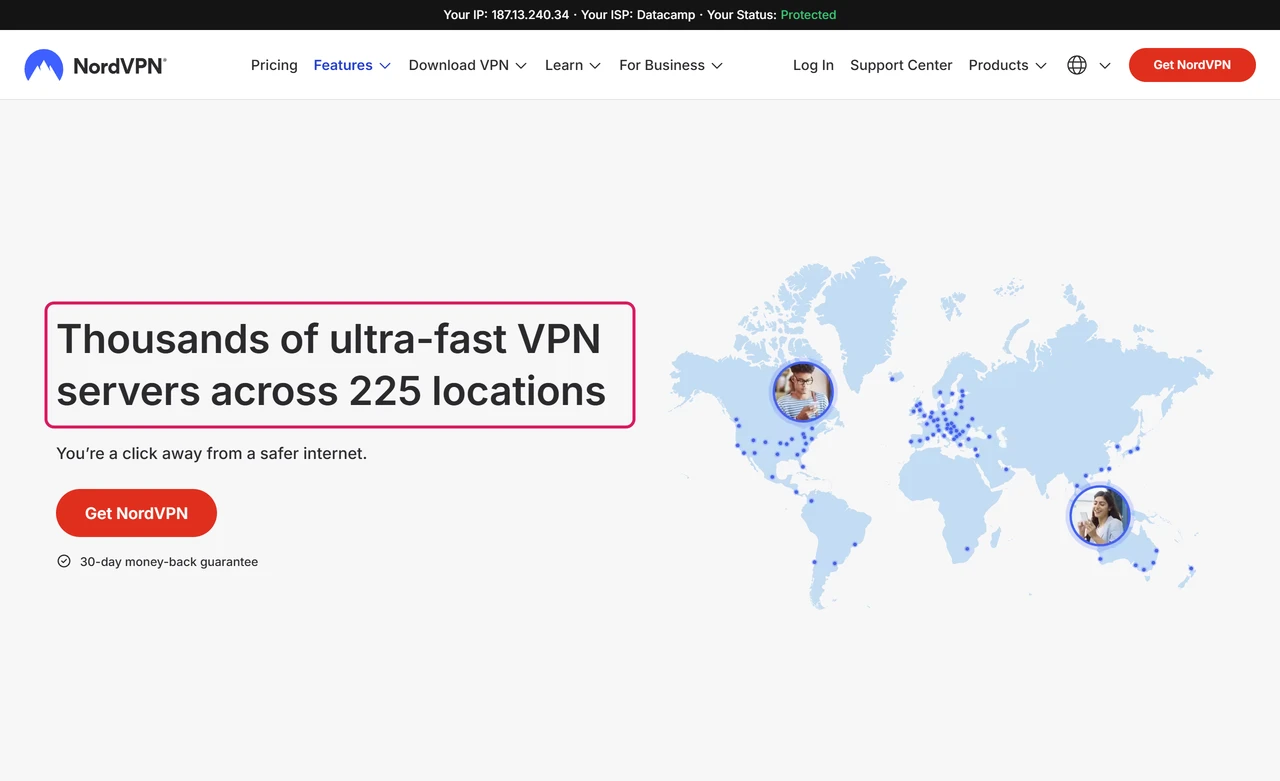The height and width of the screenshot is (781, 1280).
Task: Click 'You're a click away' subheading
Action: [x=211, y=453]
